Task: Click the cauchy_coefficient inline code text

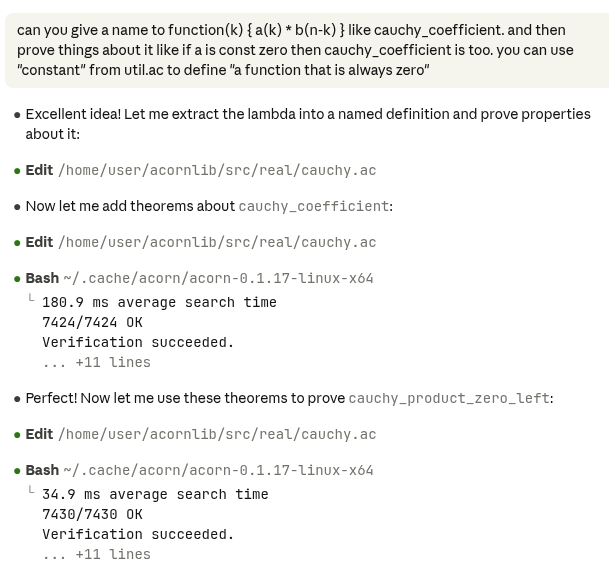Action: point(314,206)
